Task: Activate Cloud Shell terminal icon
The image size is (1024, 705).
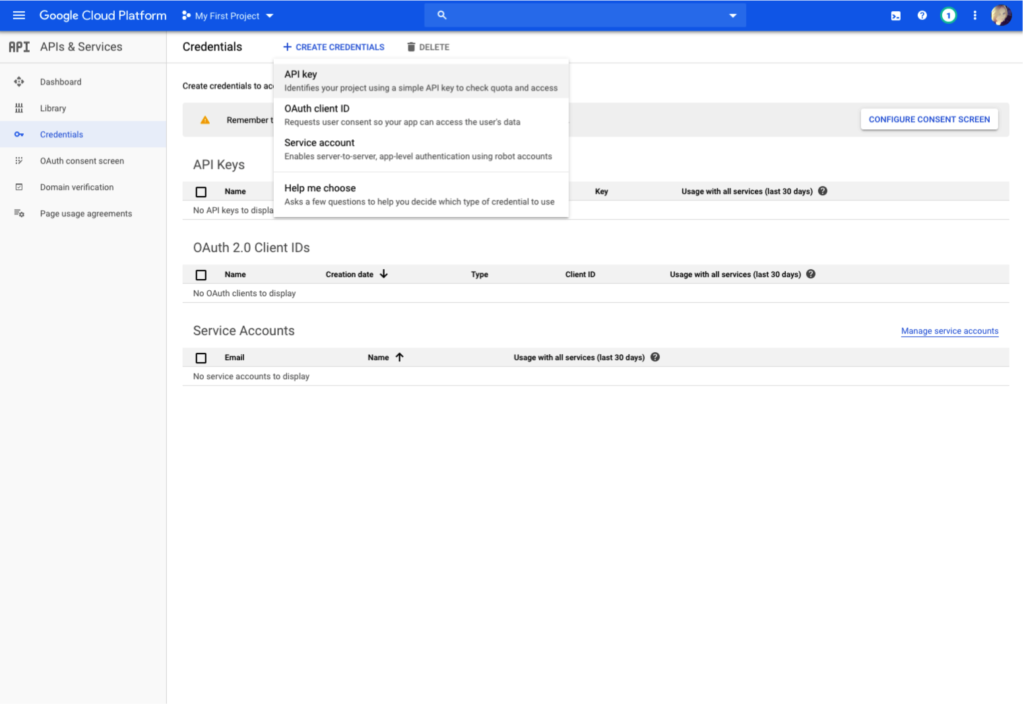Action: [896, 16]
